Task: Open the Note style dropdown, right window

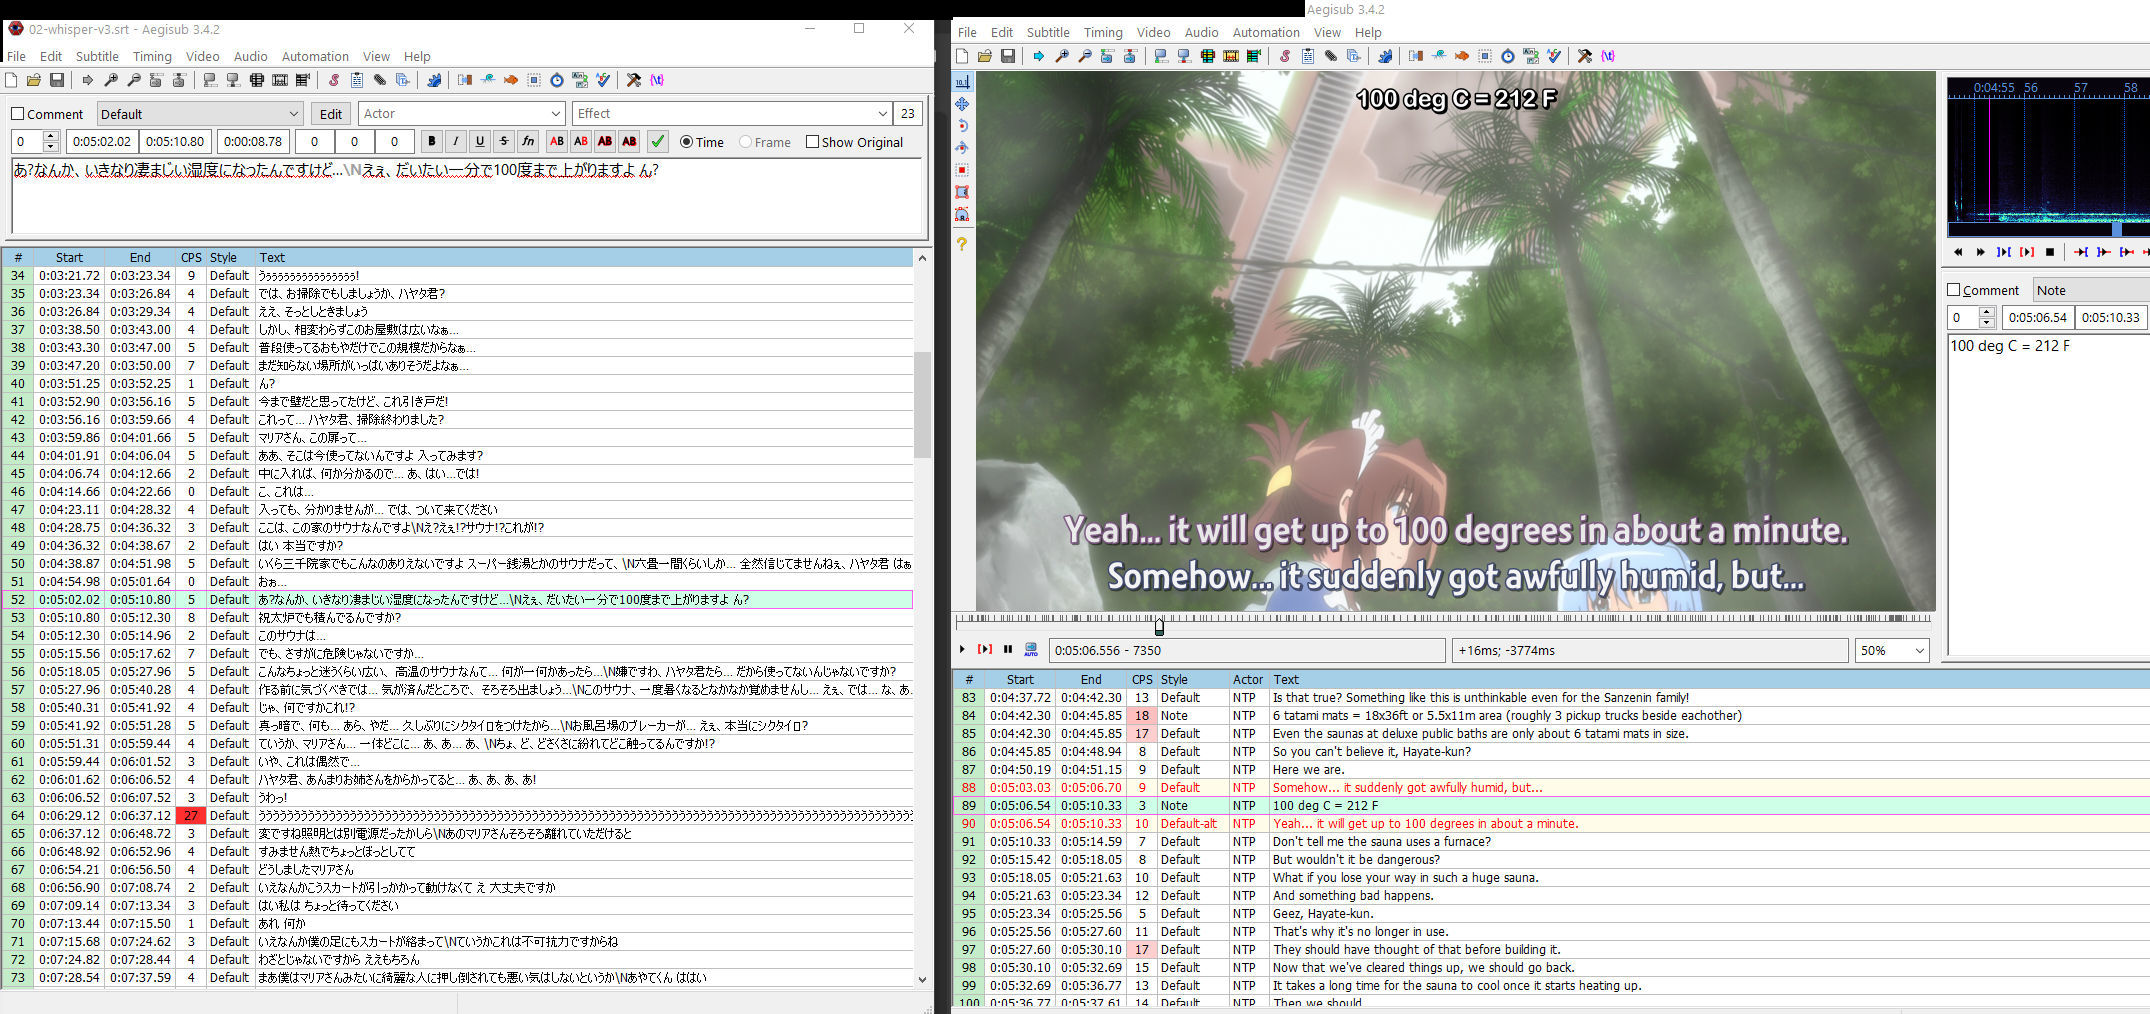Action: point(2090,290)
